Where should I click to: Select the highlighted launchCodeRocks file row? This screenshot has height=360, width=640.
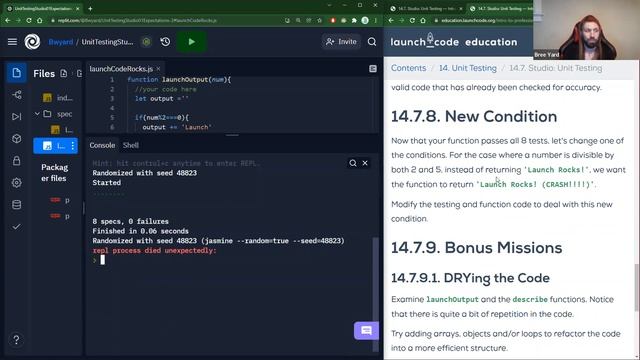[x=56, y=146]
